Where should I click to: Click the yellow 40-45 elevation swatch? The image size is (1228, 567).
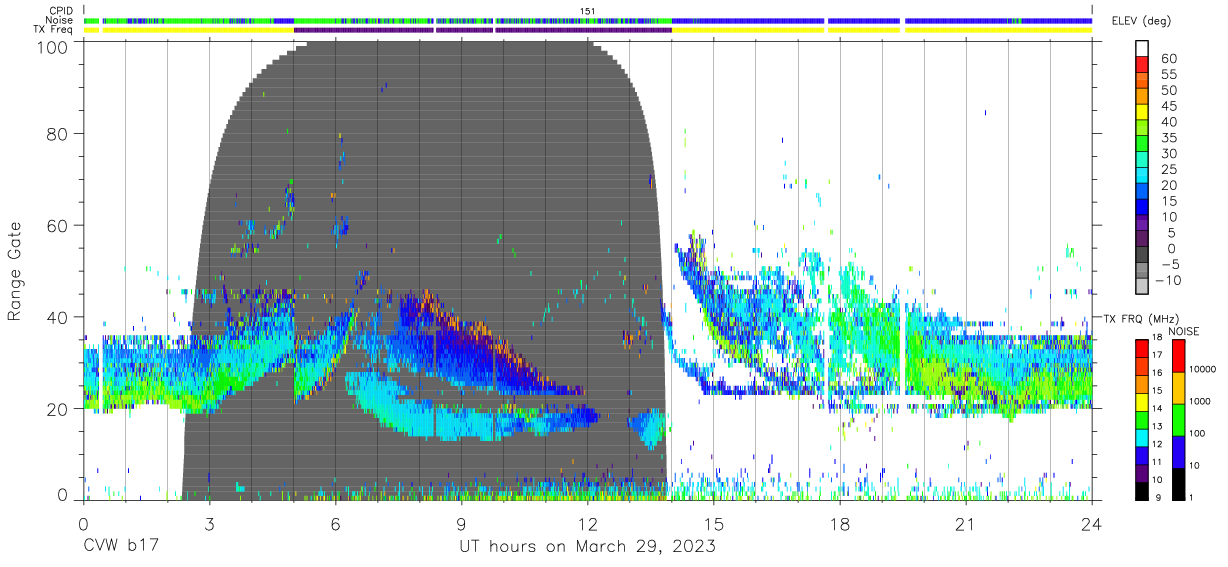point(1142,113)
